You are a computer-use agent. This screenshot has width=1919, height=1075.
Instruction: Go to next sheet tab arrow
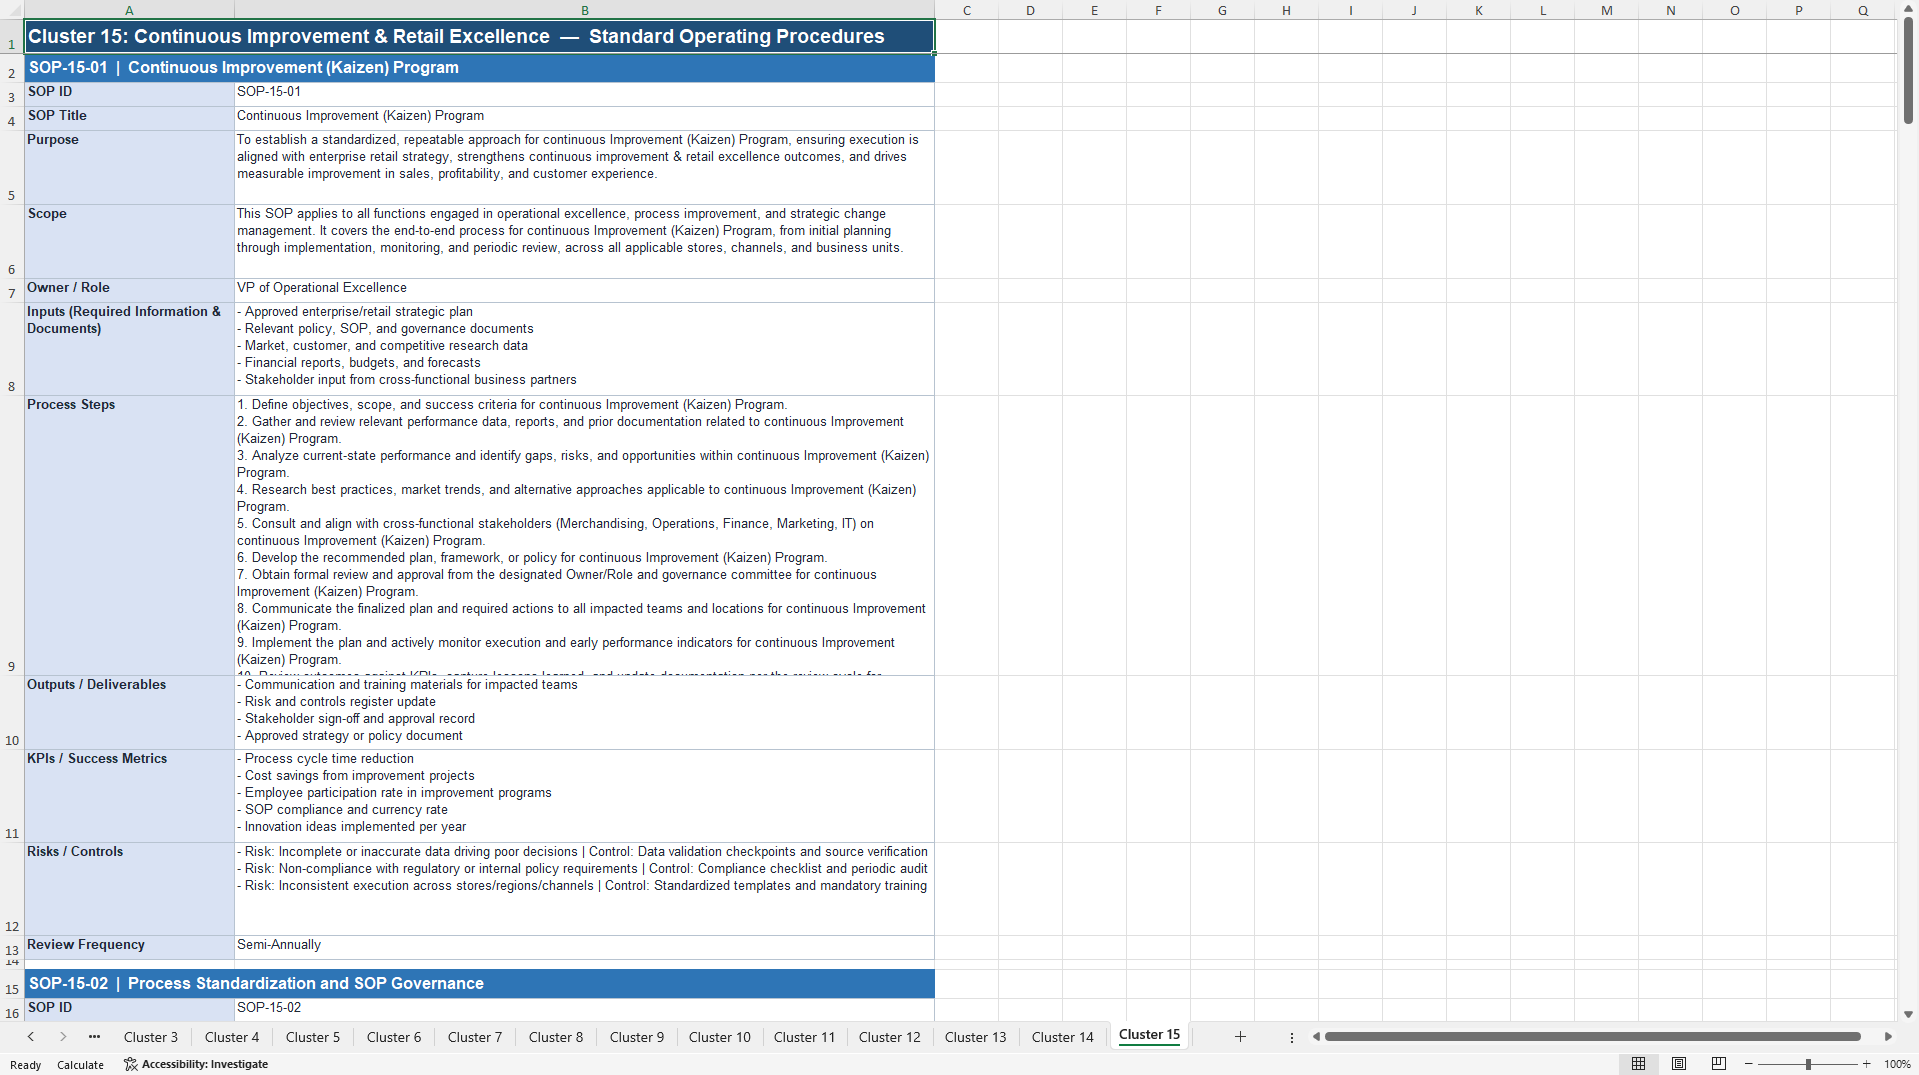point(63,1037)
